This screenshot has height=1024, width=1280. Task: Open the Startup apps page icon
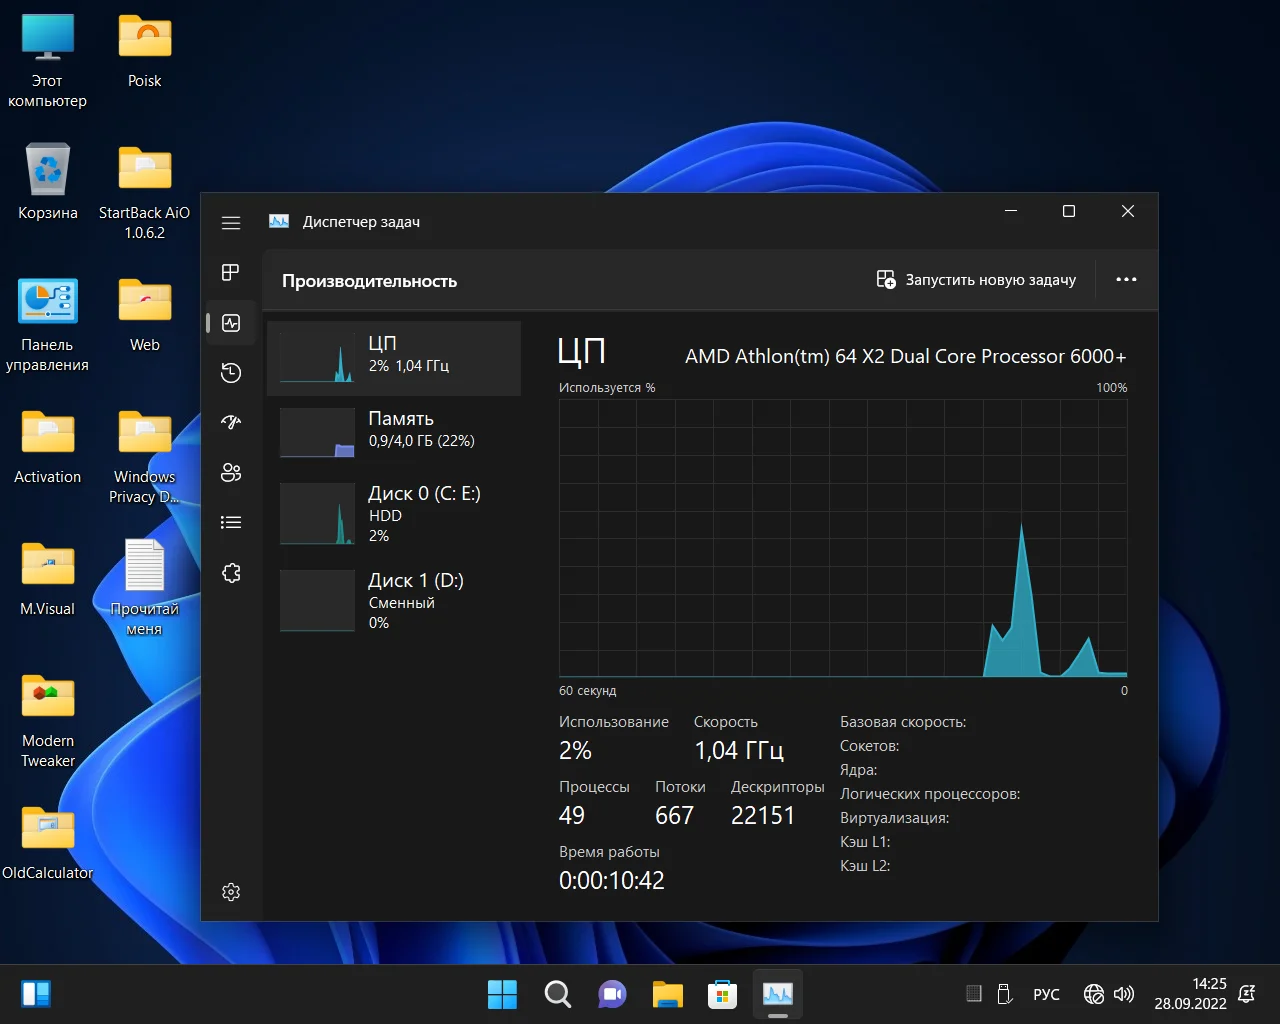231,423
